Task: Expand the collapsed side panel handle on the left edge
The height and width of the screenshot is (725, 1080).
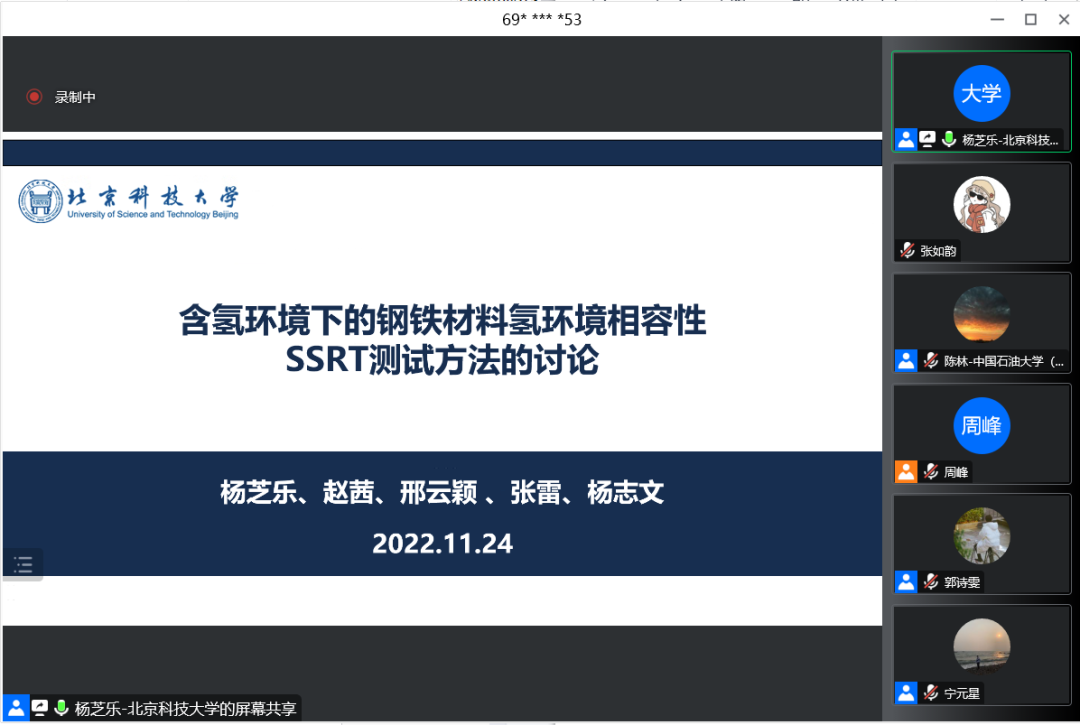Action: pos(21,564)
